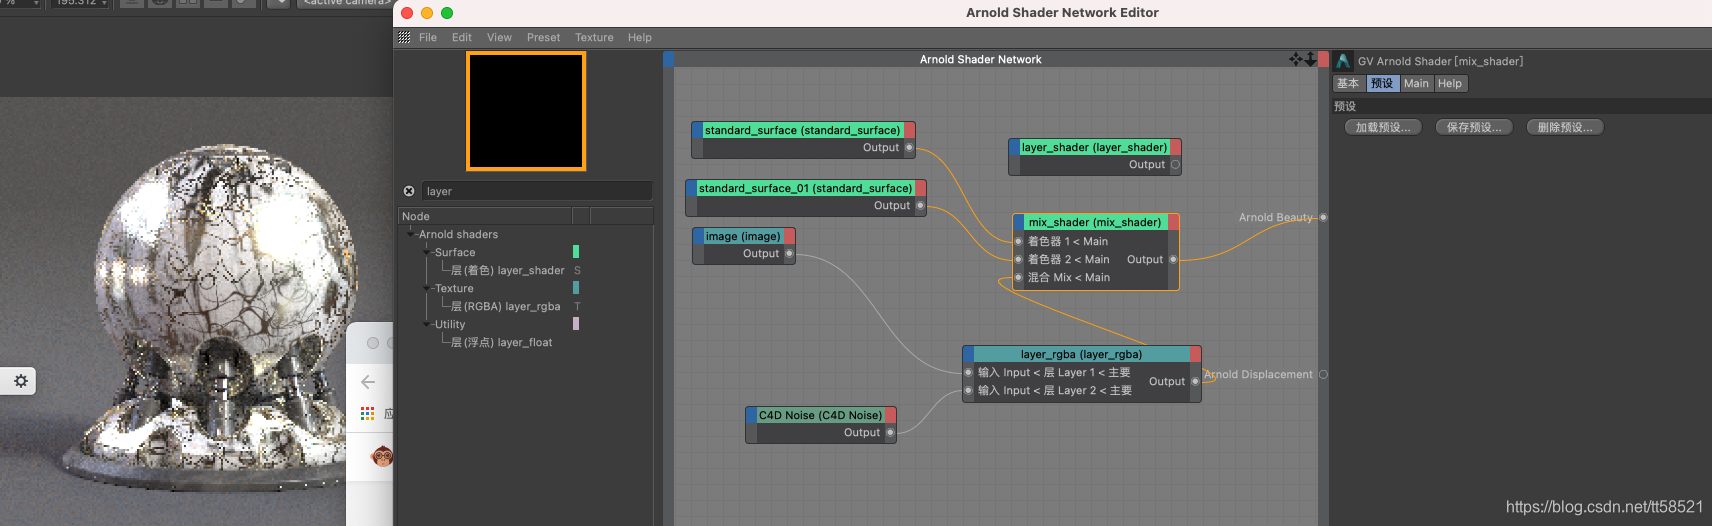Click Output port of layer_shader node
Screen dimensions: 1712x526
pyautogui.click(x=1175, y=165)
